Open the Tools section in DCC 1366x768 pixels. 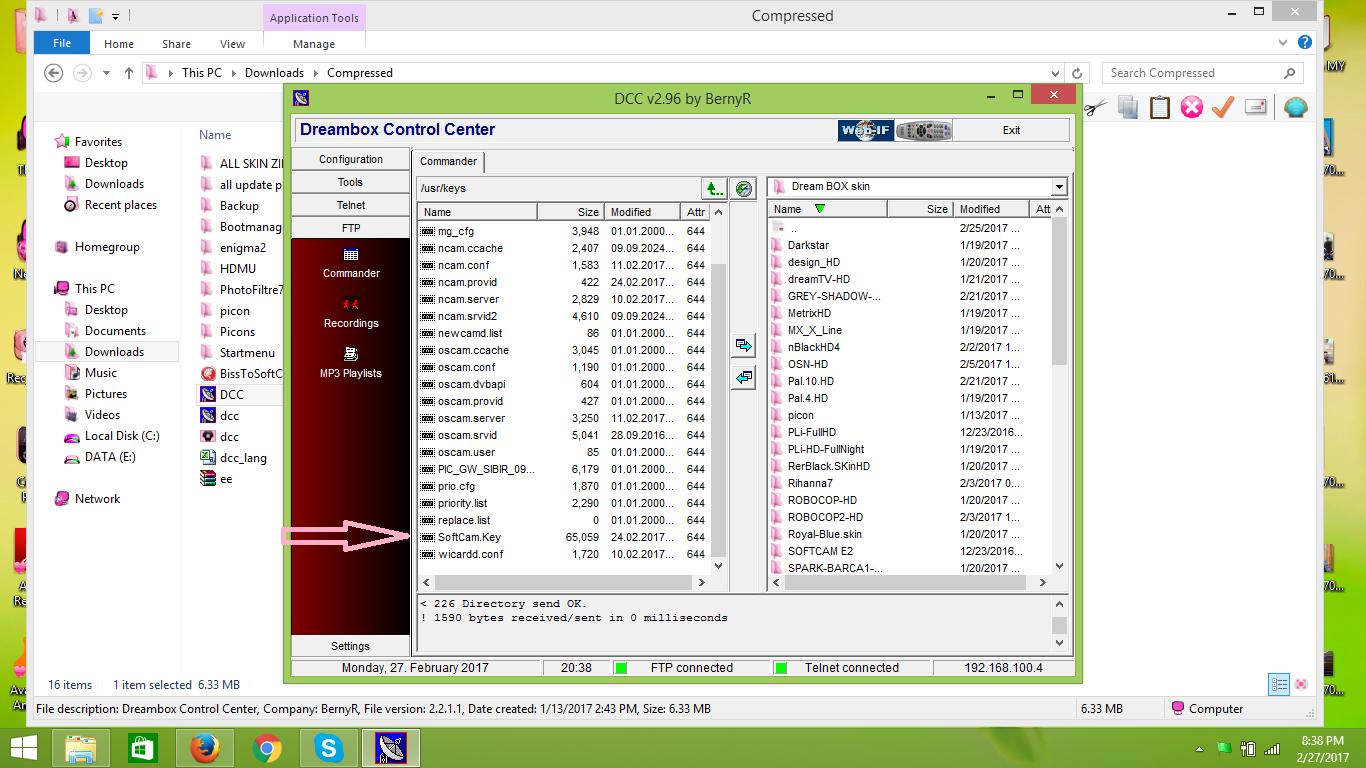[x=351, y=182]
